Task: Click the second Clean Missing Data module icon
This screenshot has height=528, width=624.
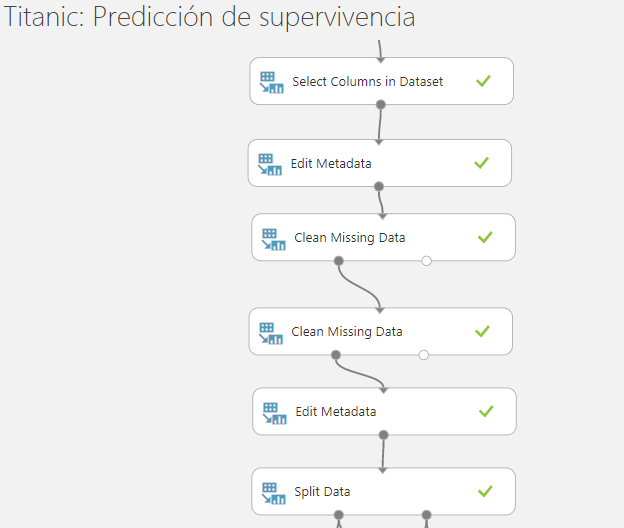Action: (x=271, y=333)
